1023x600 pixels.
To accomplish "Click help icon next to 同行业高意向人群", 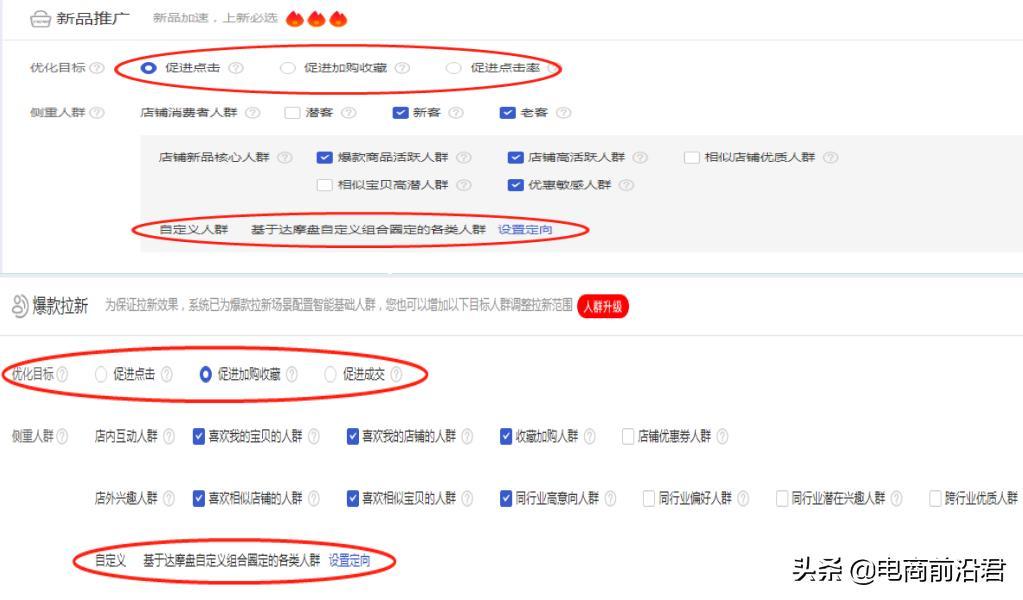I will click(x=610, y=498).
